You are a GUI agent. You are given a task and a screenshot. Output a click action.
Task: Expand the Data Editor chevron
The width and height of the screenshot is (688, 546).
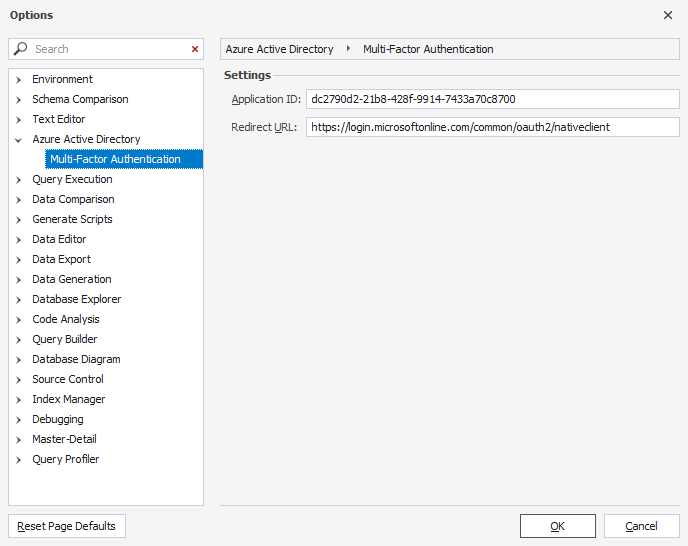click(x=18, y=240)
